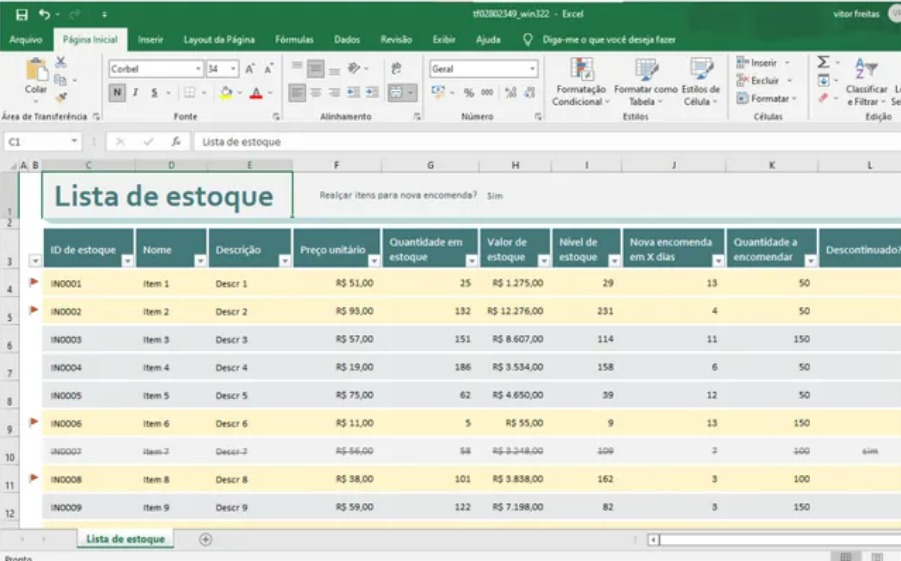Toggle italic formatting I button

(x=136, y=92)
